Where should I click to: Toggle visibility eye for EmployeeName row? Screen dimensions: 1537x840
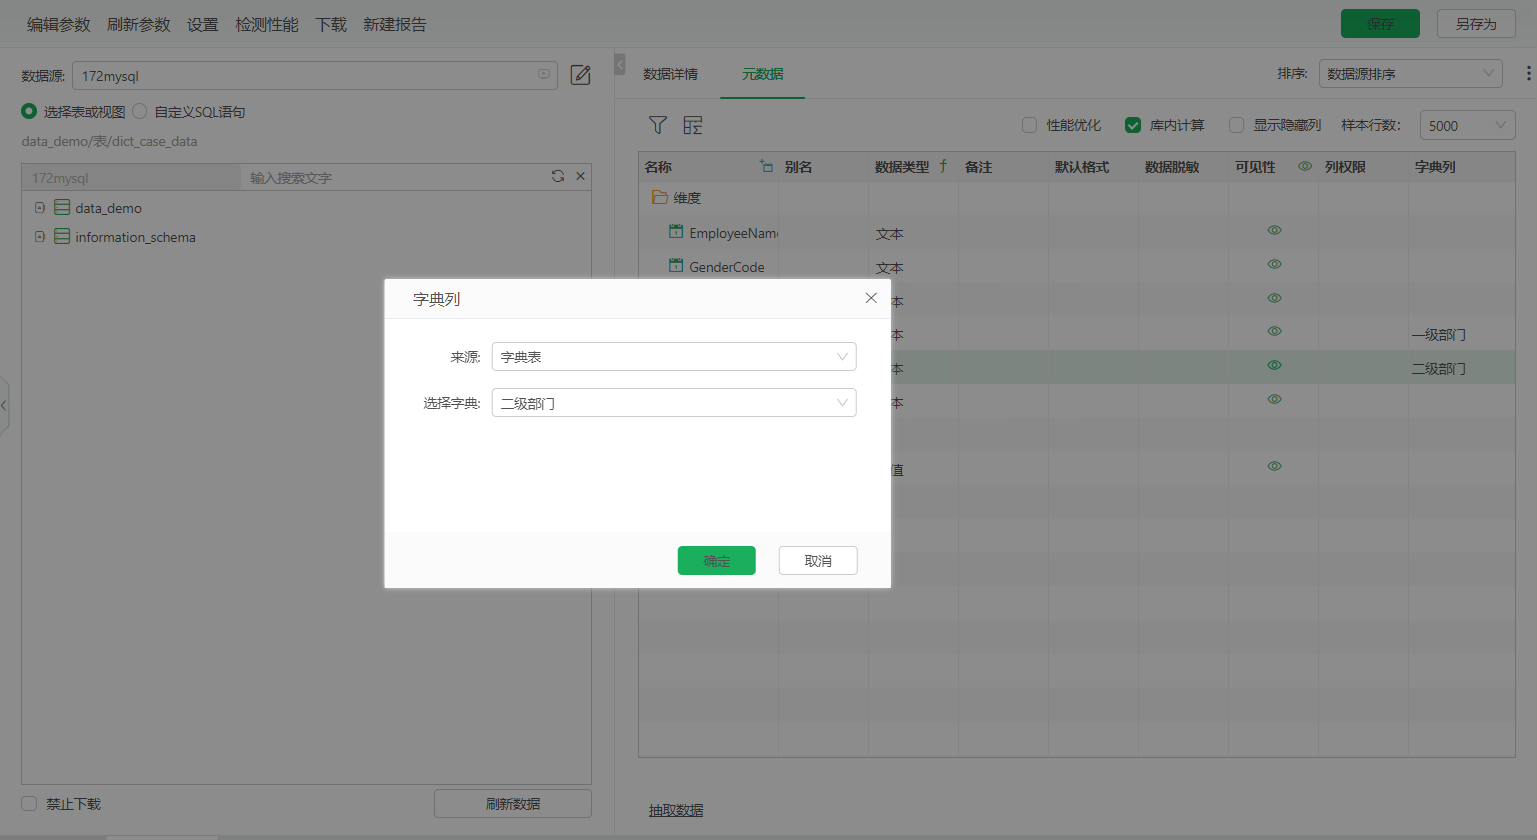[x=1274, y=230]
